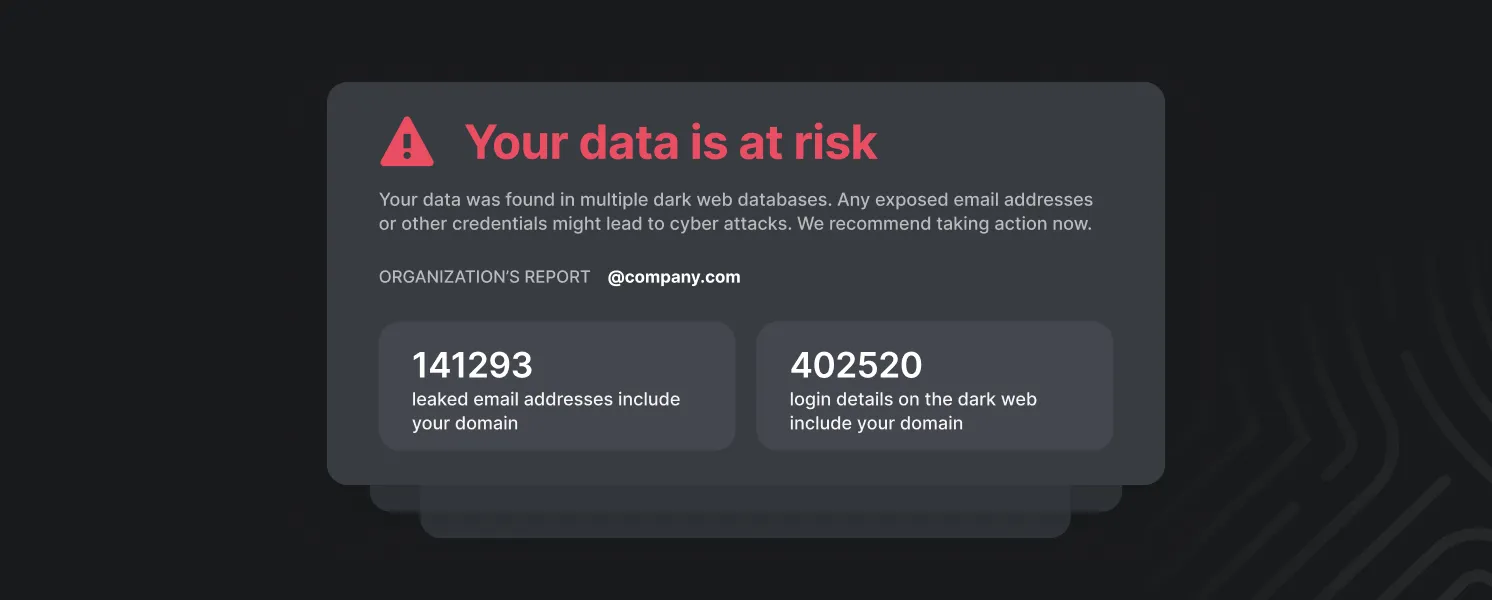Click the red warning triangle icon
The image size is (1492, 600).
tap(406, 142)
